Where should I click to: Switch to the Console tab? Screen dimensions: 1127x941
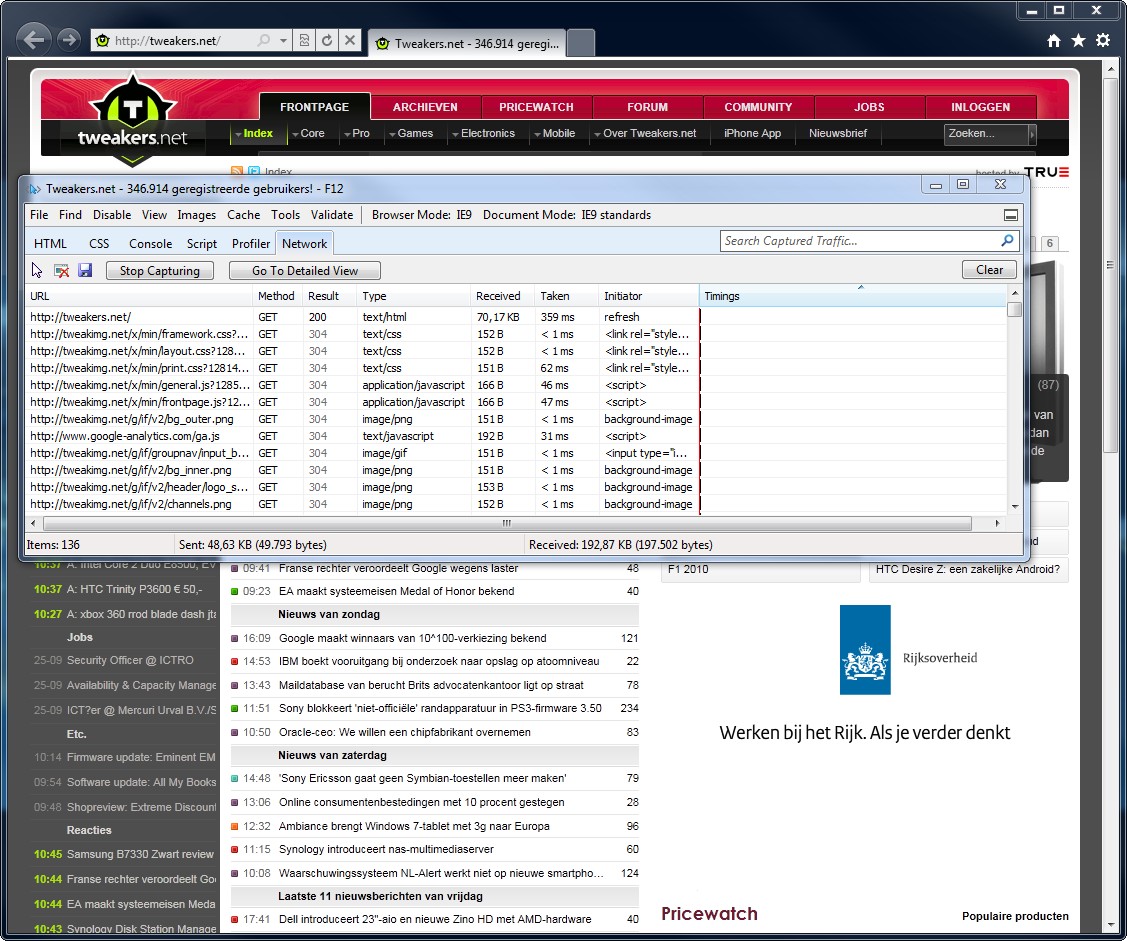pyautogui.click(x=150, y=244)
